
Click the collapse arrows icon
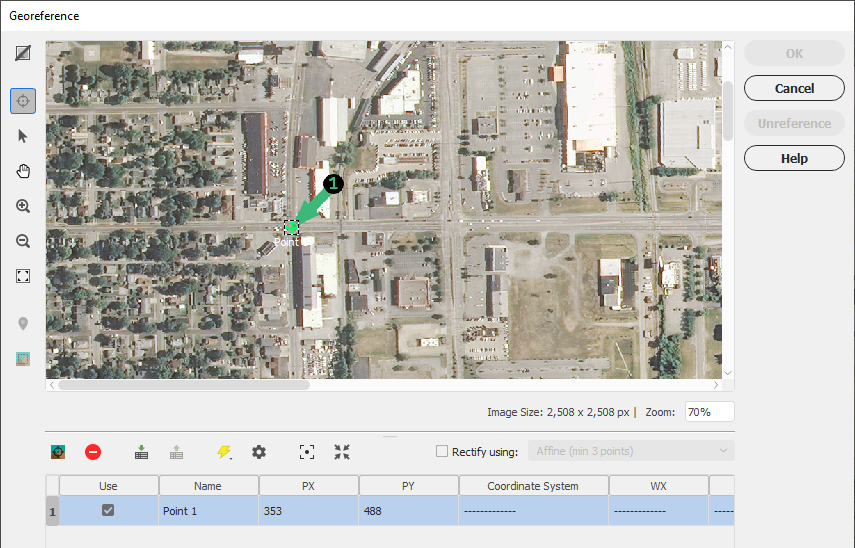(x=342, y=452)
